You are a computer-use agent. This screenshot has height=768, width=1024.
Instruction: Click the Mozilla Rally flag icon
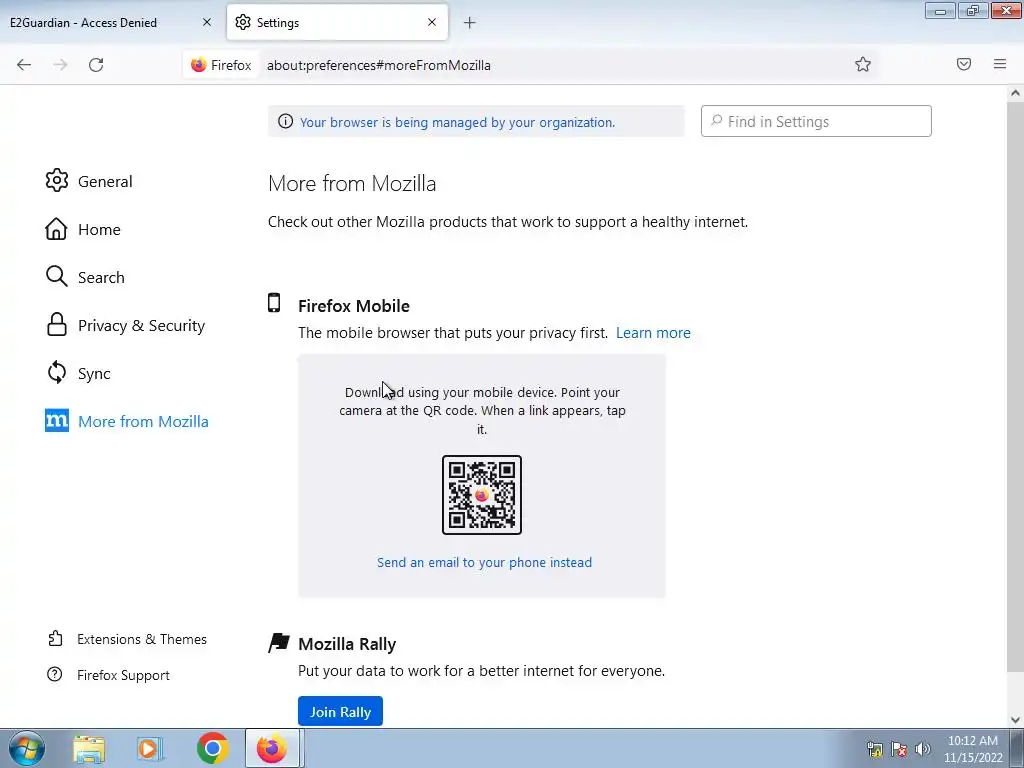click(279, 643)
